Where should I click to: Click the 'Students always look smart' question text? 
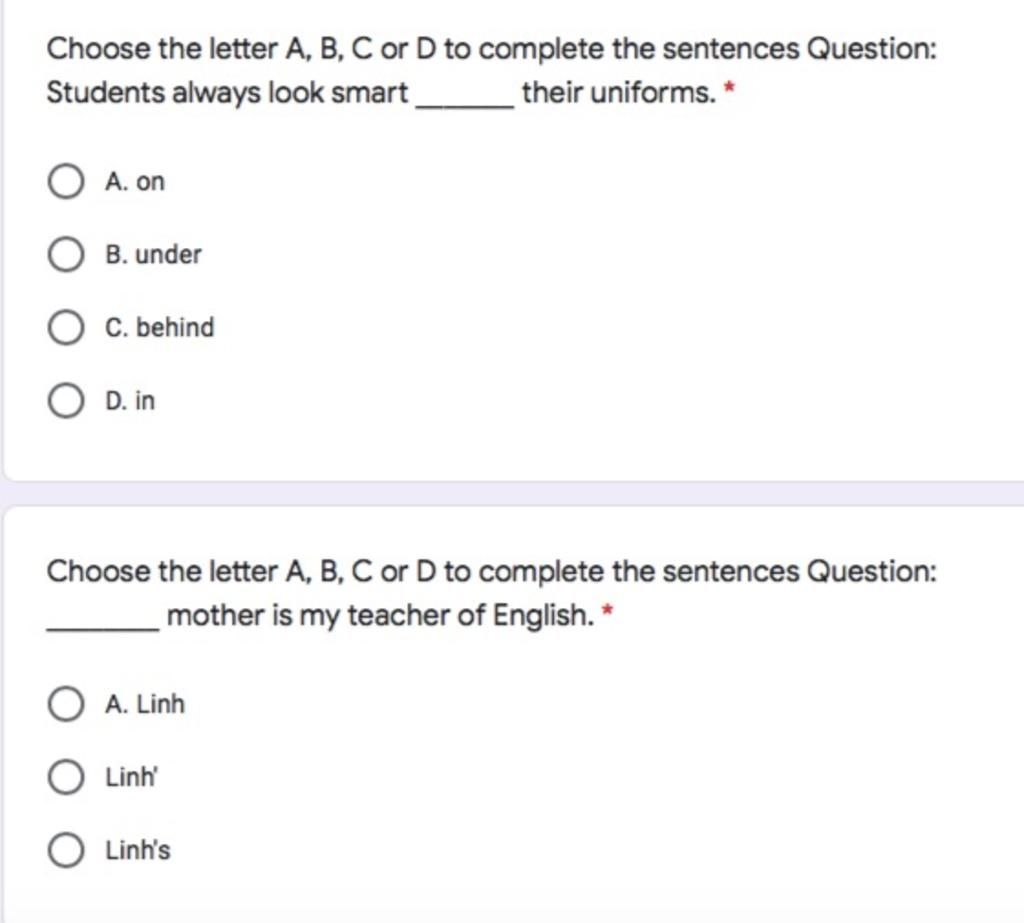pos(227,93)
